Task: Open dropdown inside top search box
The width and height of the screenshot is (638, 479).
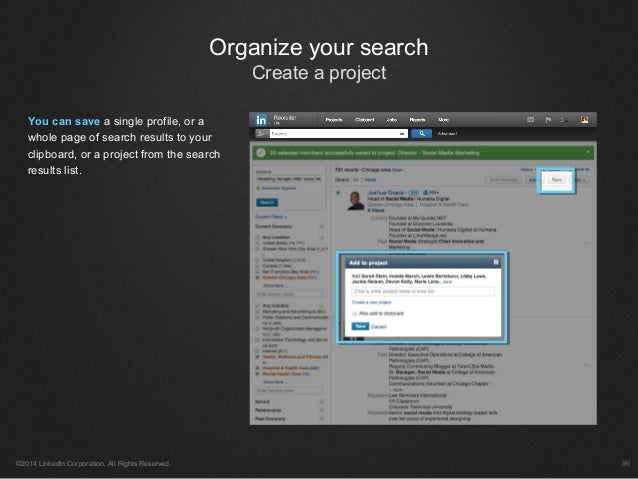Action: 402,133
